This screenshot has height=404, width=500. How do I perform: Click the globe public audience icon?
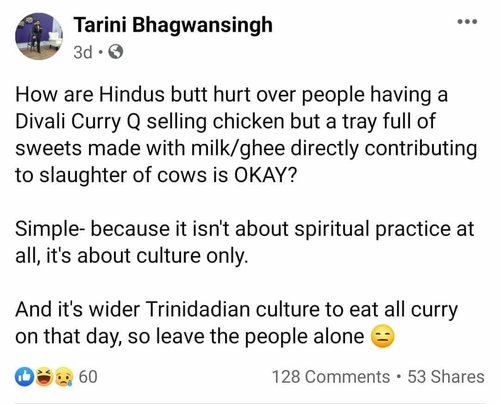[116, 52]
